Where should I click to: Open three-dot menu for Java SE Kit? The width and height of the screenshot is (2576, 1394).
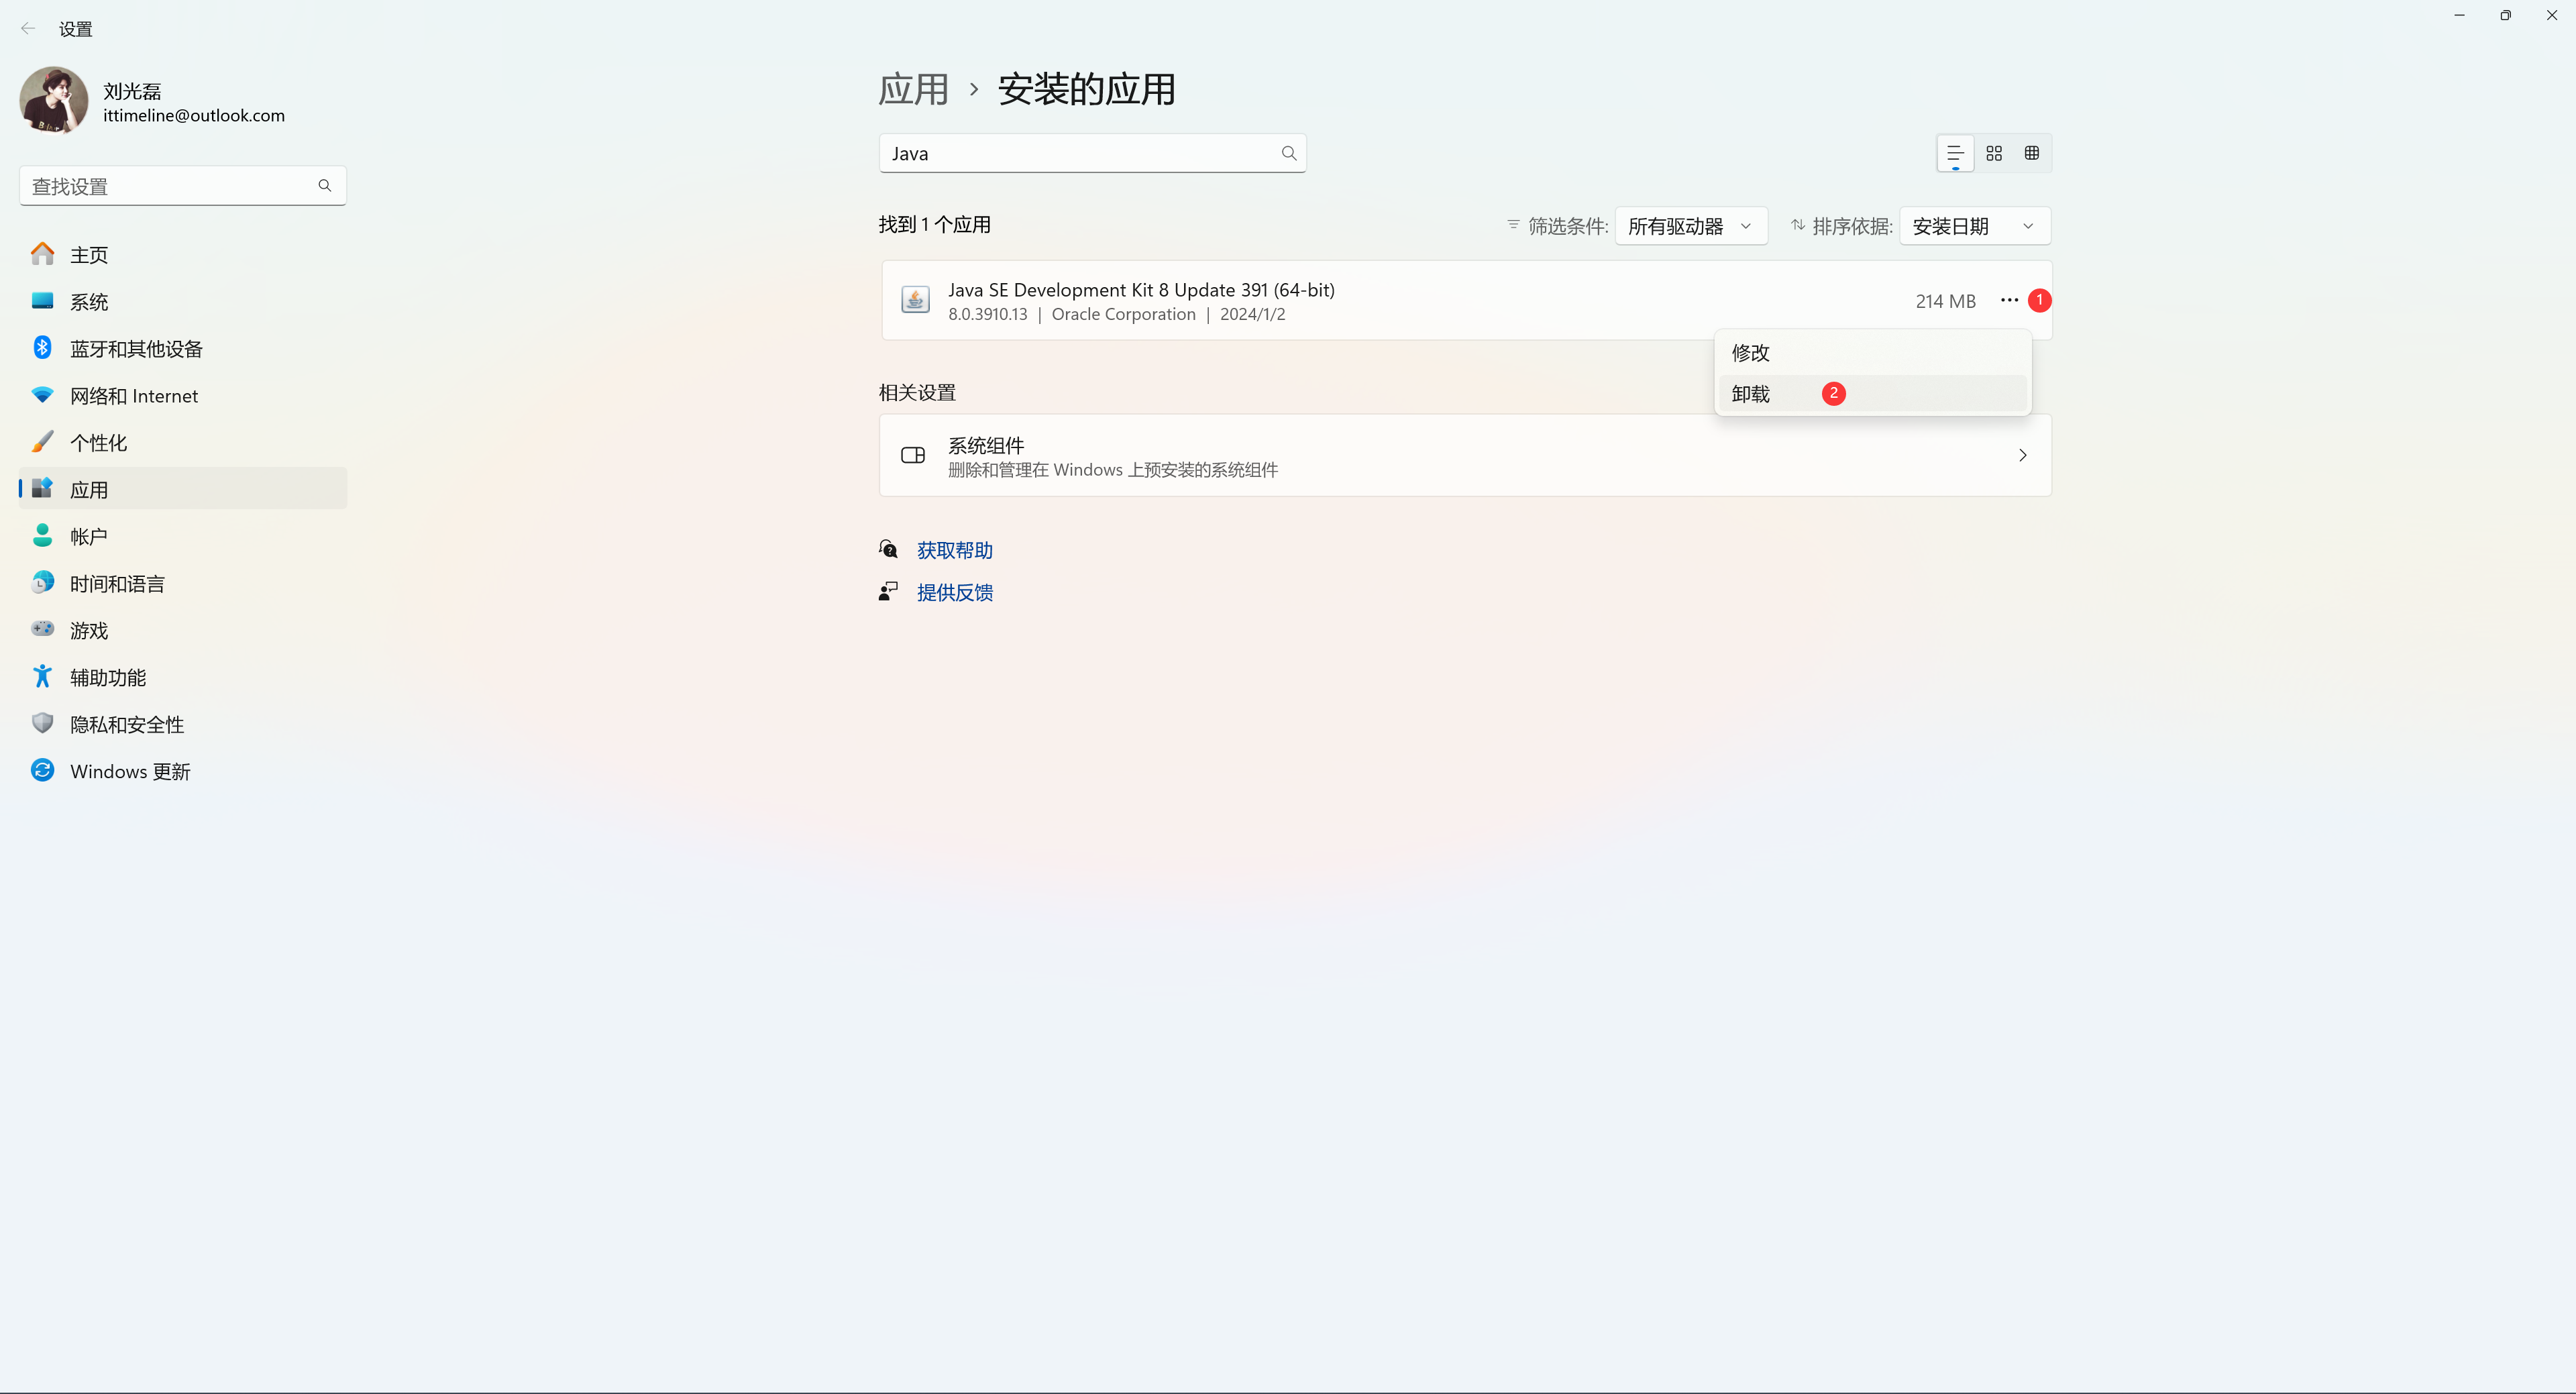click(2009, 300)
